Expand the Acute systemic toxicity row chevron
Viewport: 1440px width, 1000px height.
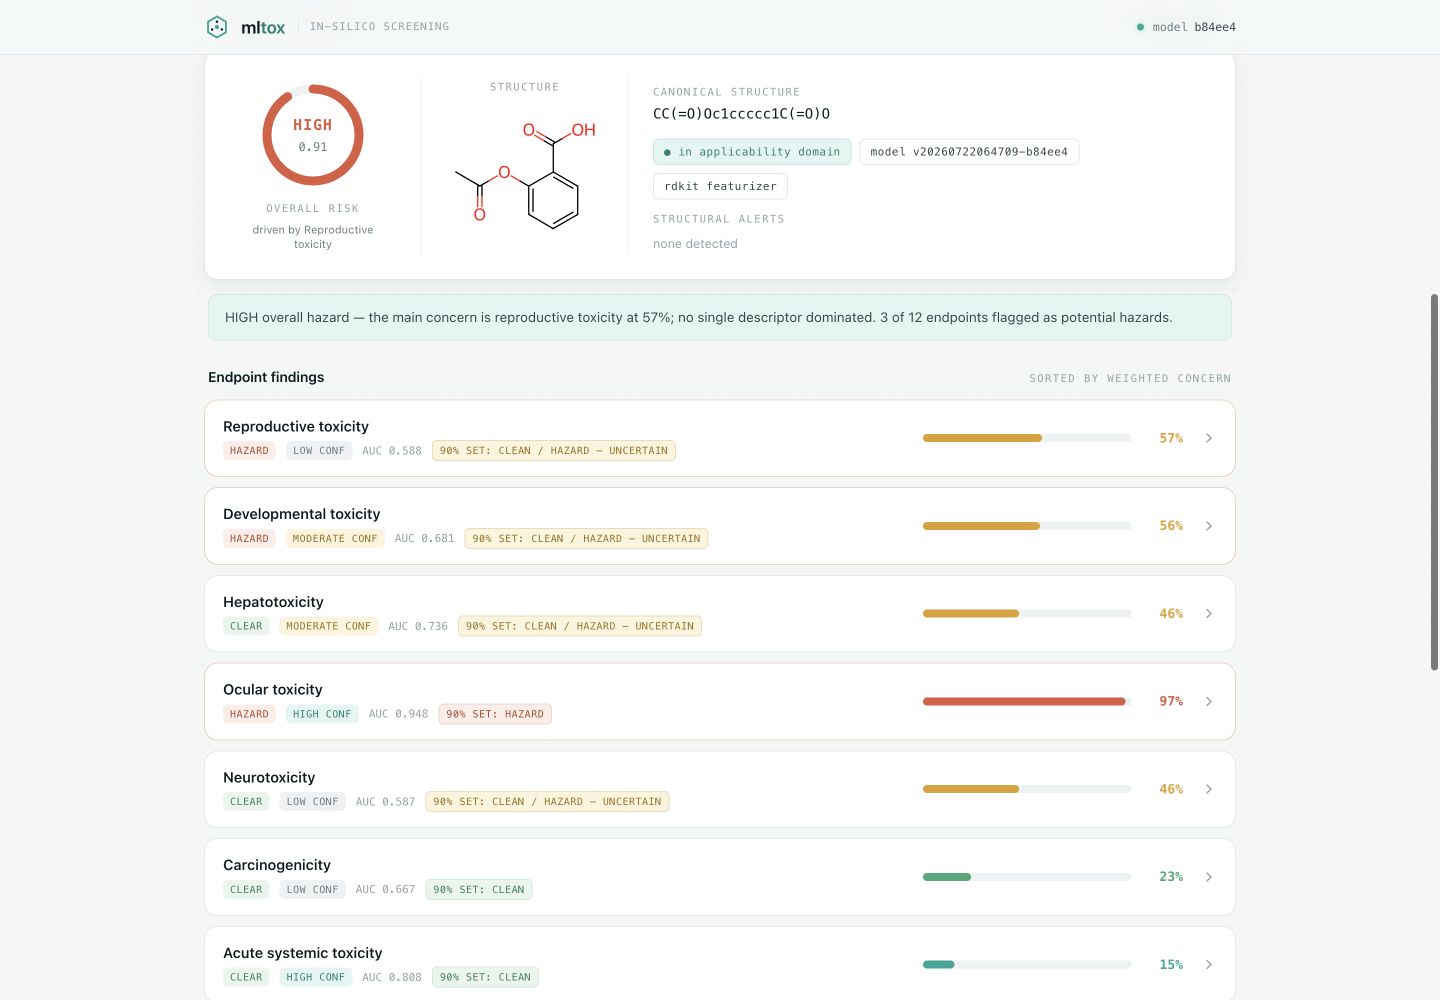[1209, 965]
